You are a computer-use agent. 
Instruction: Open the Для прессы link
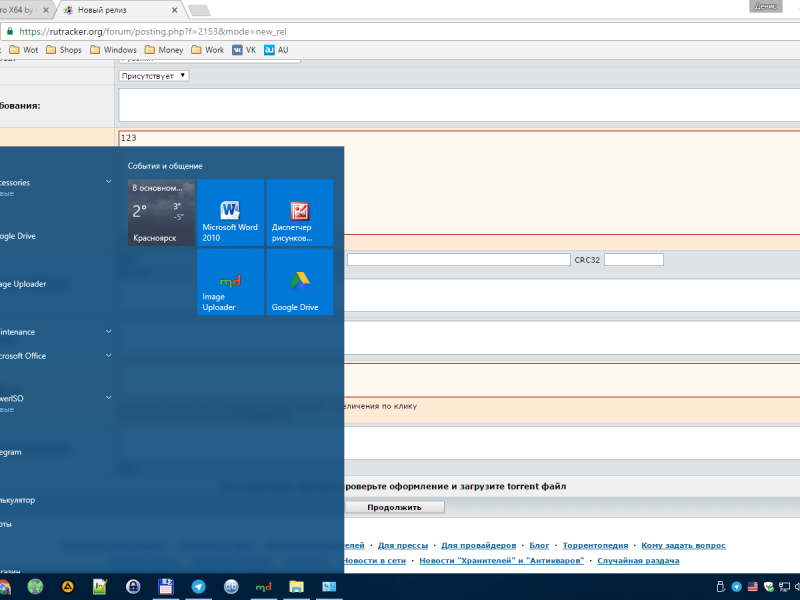[x=403, y=545]
